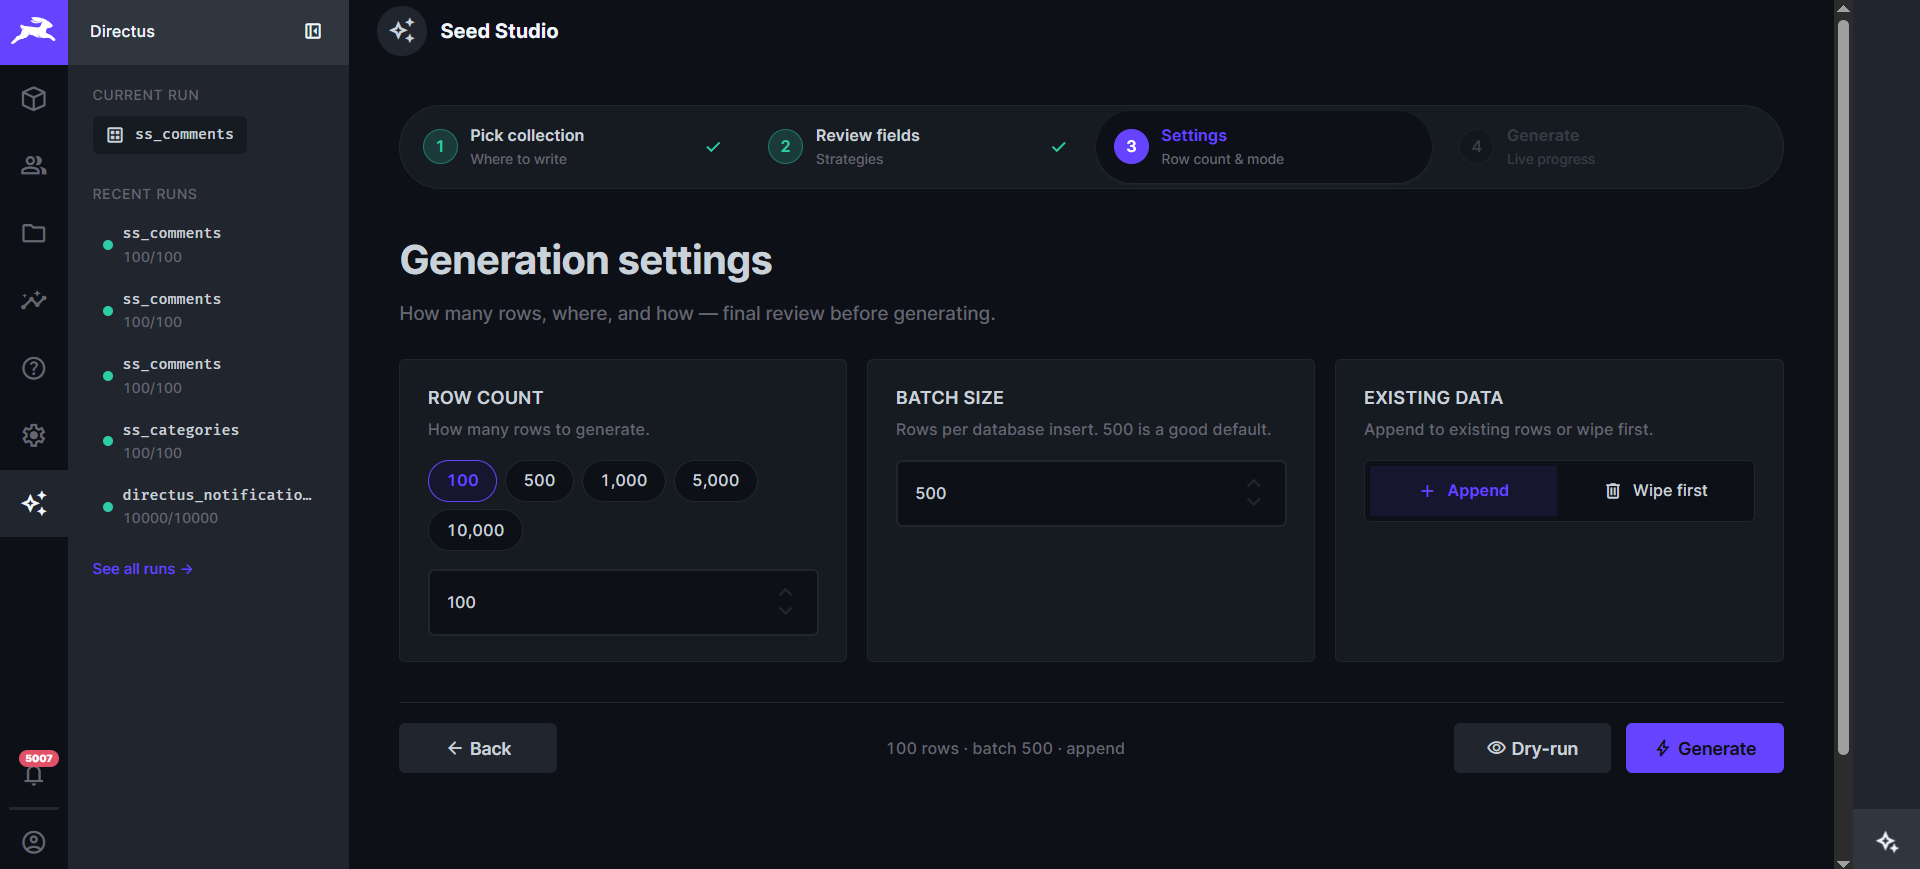Select the Append existing data option

click(1463, 491)
